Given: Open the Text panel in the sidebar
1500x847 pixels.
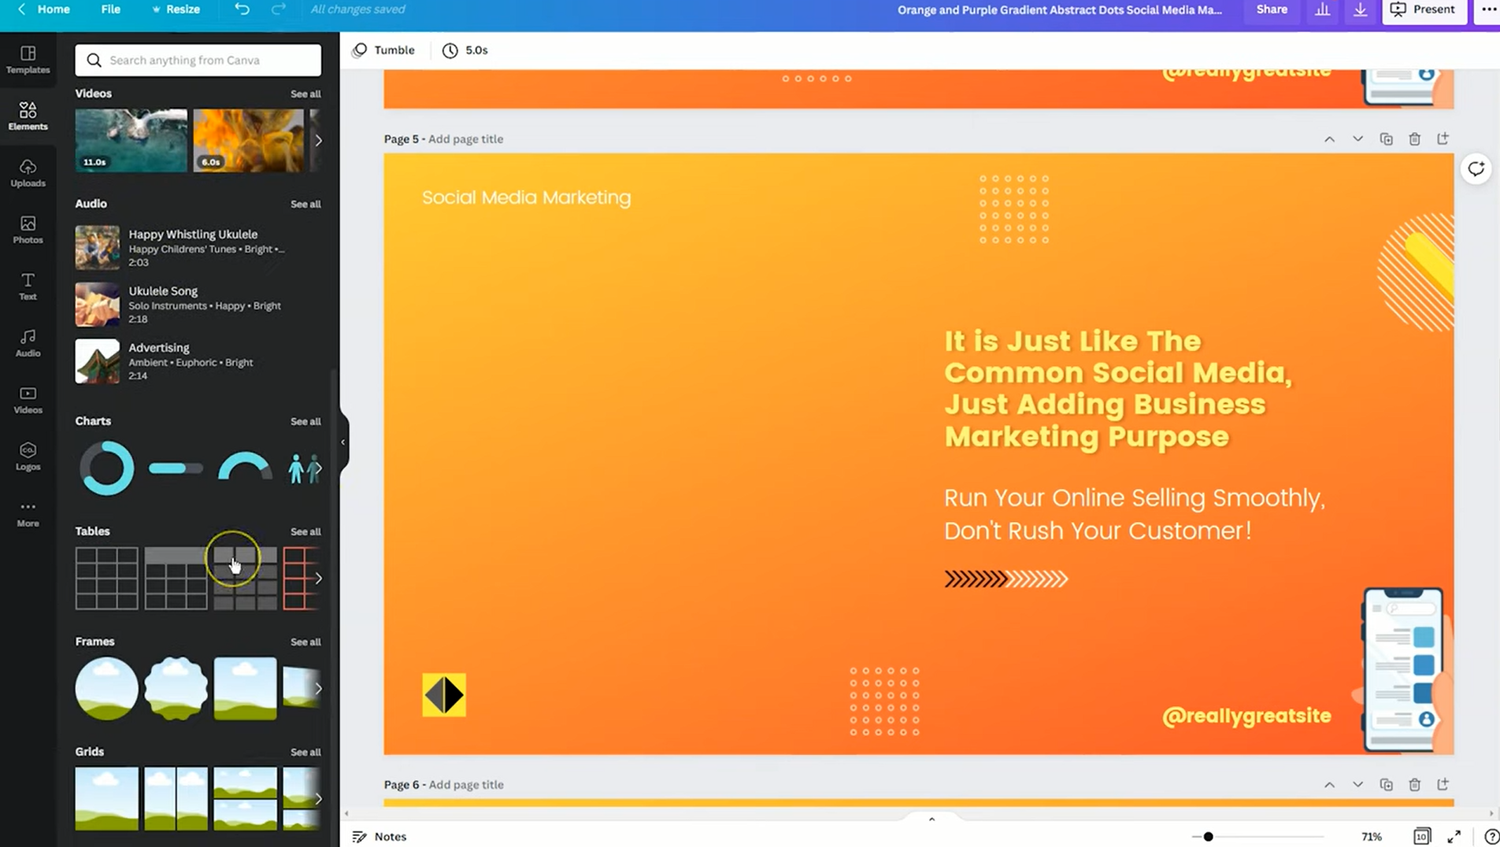Looking at the screenshot, I should tap(27, 286).
